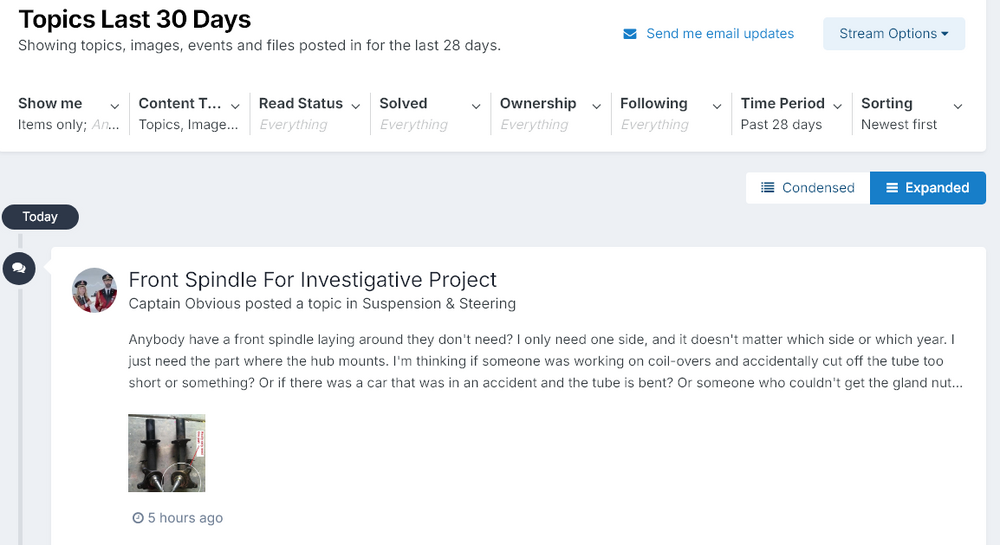Viewport: 1000px width, 545px height.
Task: Open the Read Status filter
Action: click(x=310, y=113)
